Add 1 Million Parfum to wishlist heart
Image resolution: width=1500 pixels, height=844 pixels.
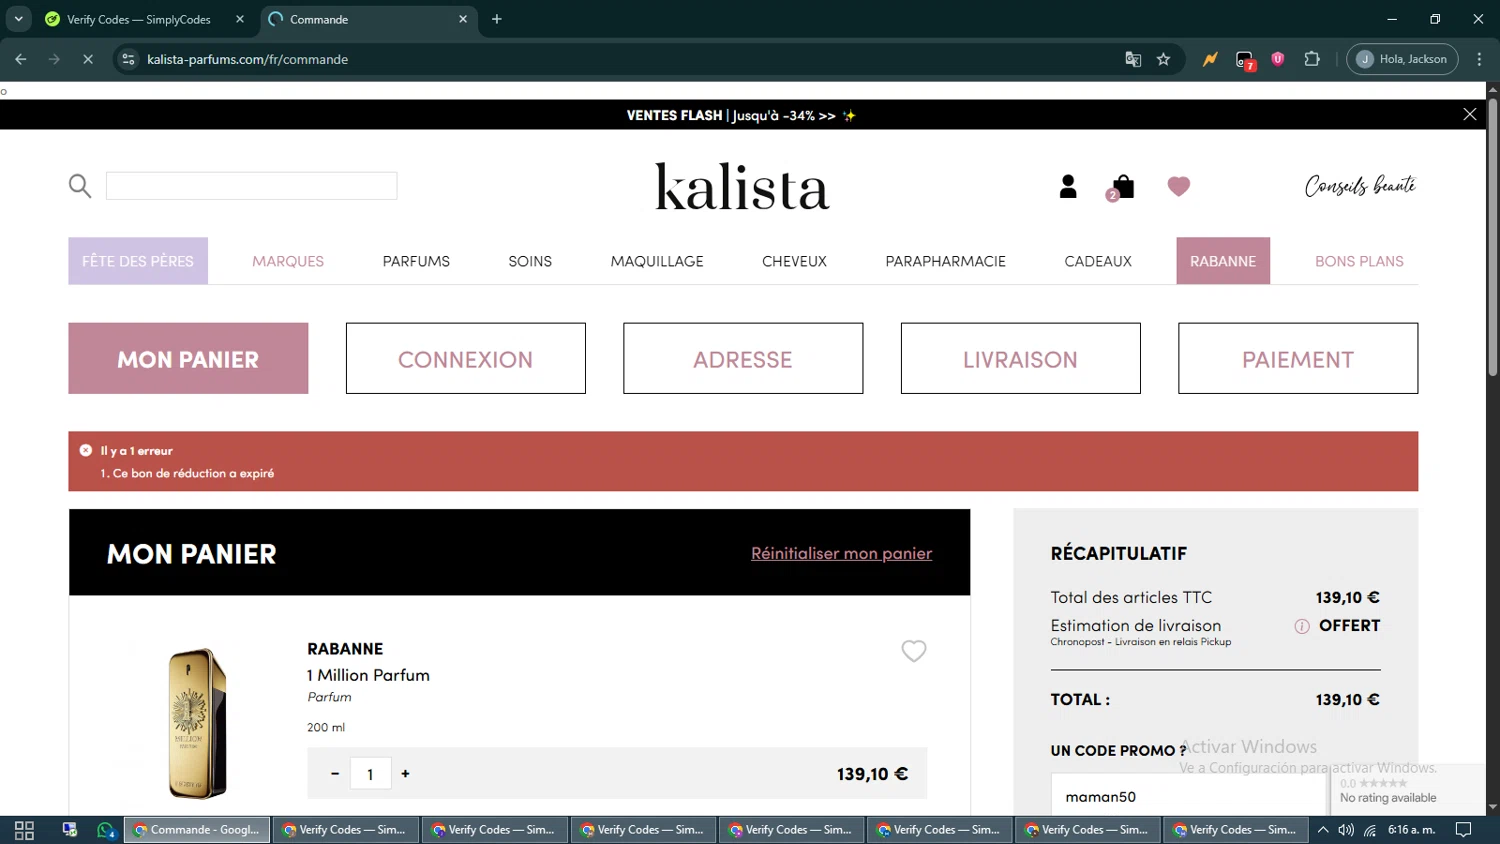pos(914,651)
